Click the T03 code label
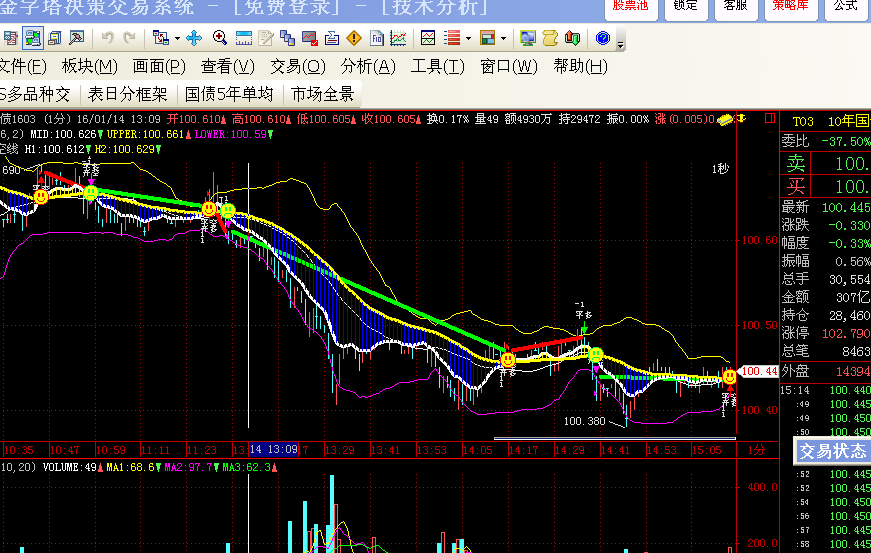The image size is (871, 553). click(x=803, y=122)
